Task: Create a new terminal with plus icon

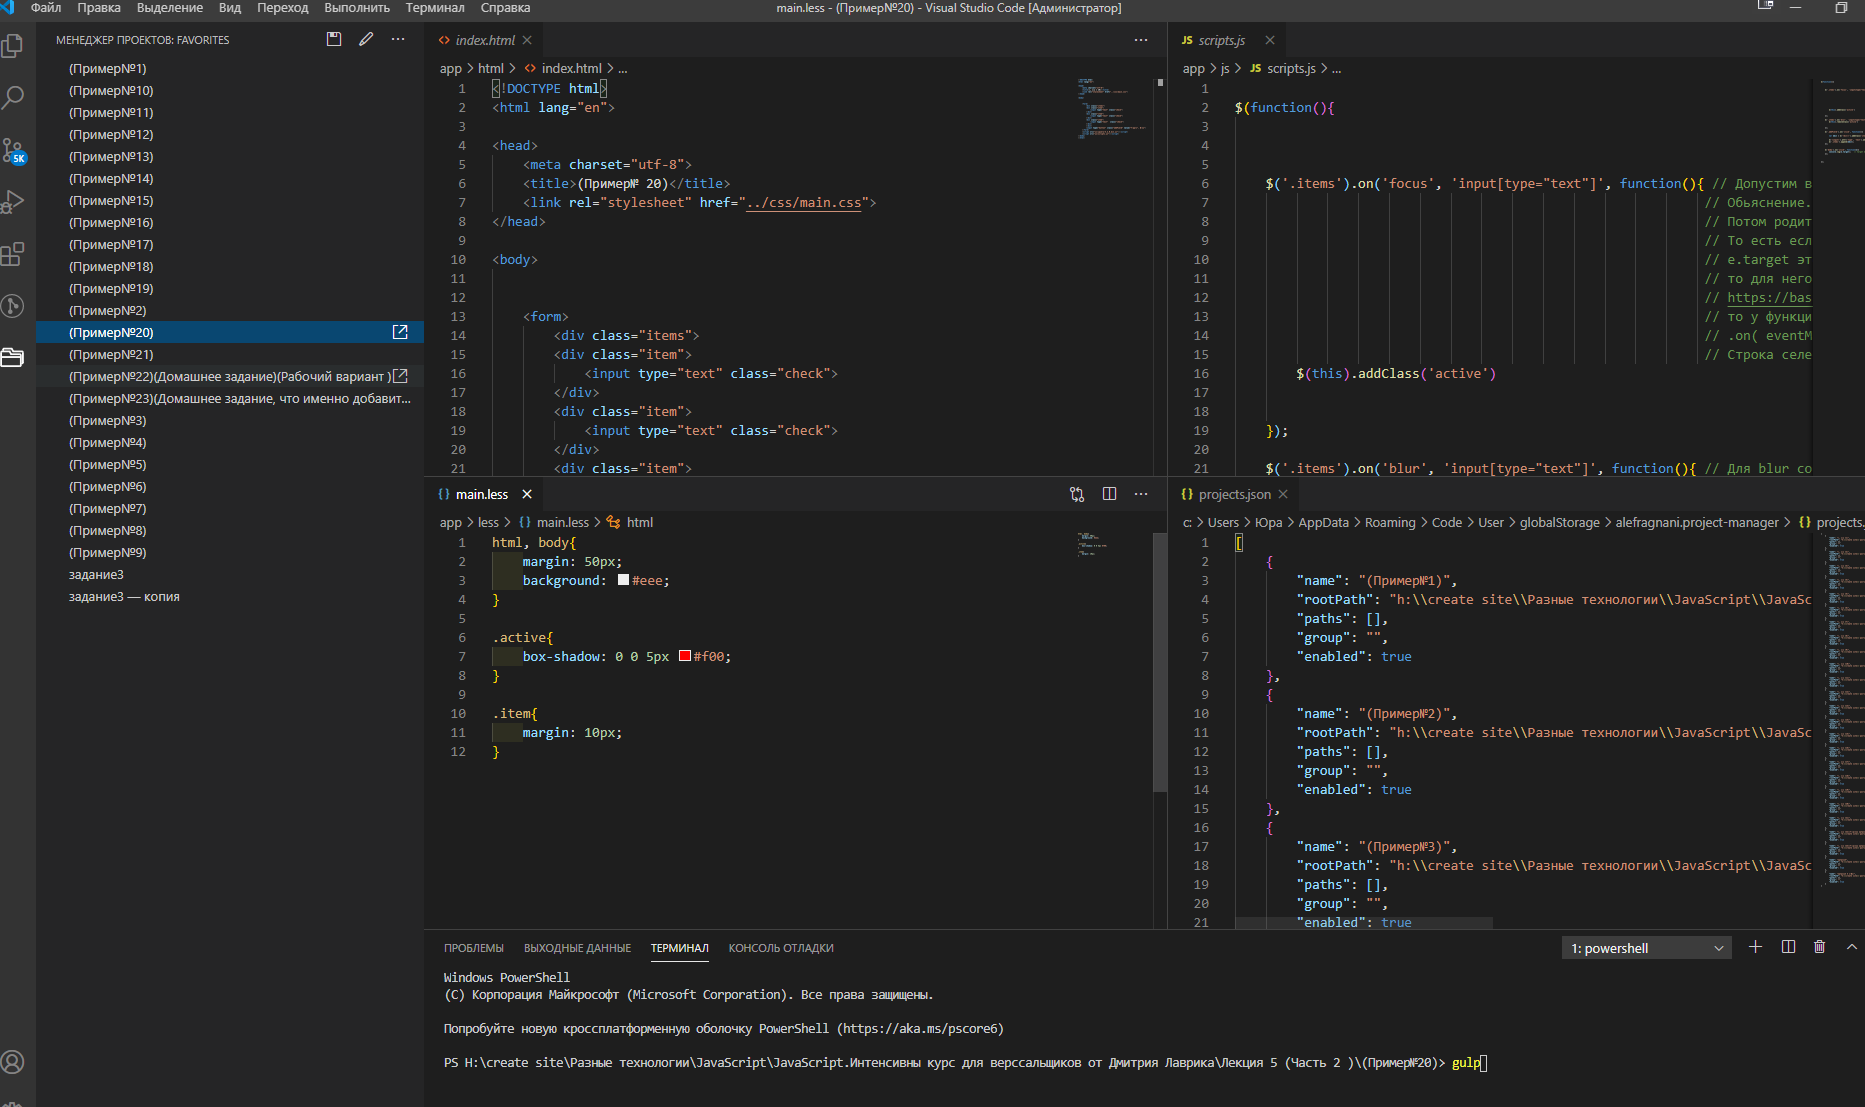Action: (x=1755, y=947)
